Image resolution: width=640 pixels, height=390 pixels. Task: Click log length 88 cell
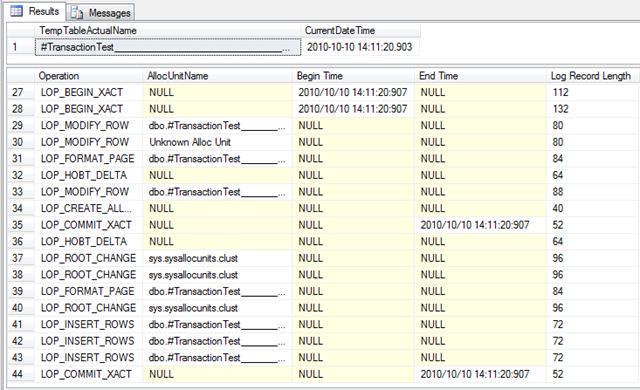coord(593,192)
